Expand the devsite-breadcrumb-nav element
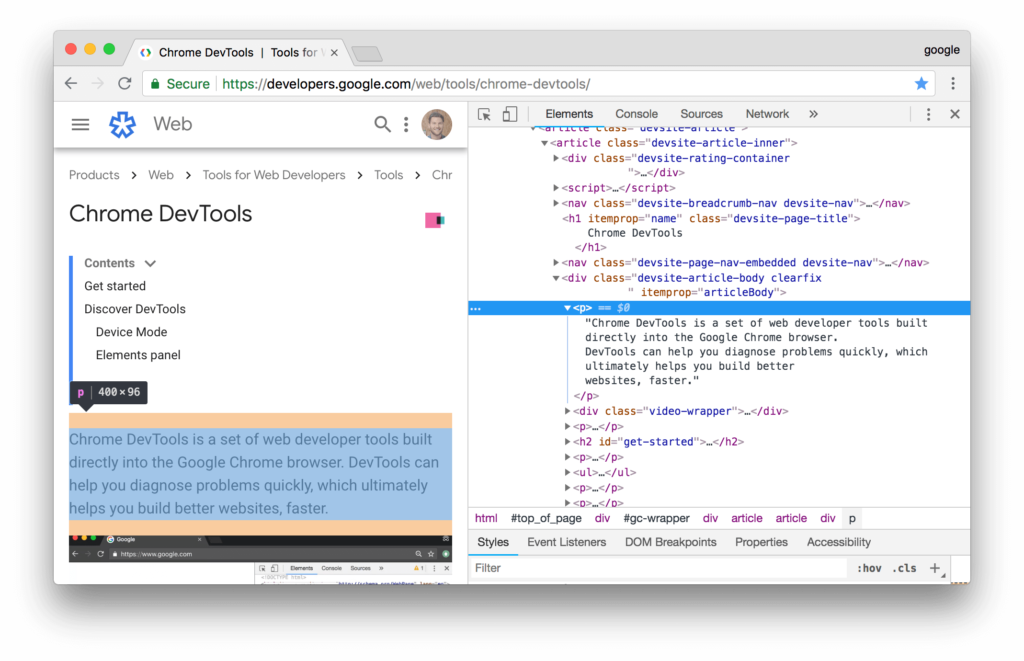 (556, 203)
